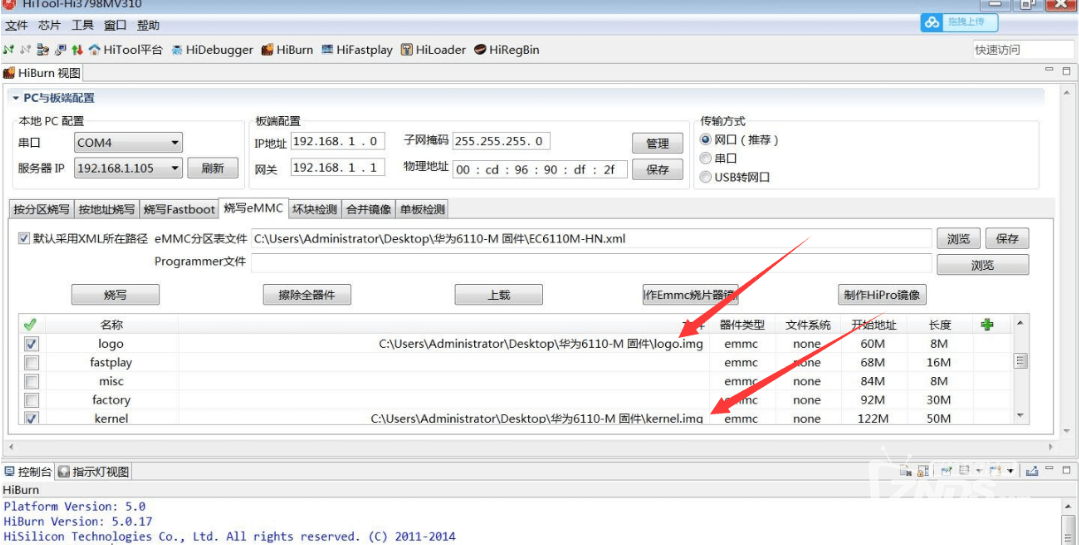Screen dimensions: 1079x545
Task: Open the HiBurn tool from toolbar
Action: 287,50
